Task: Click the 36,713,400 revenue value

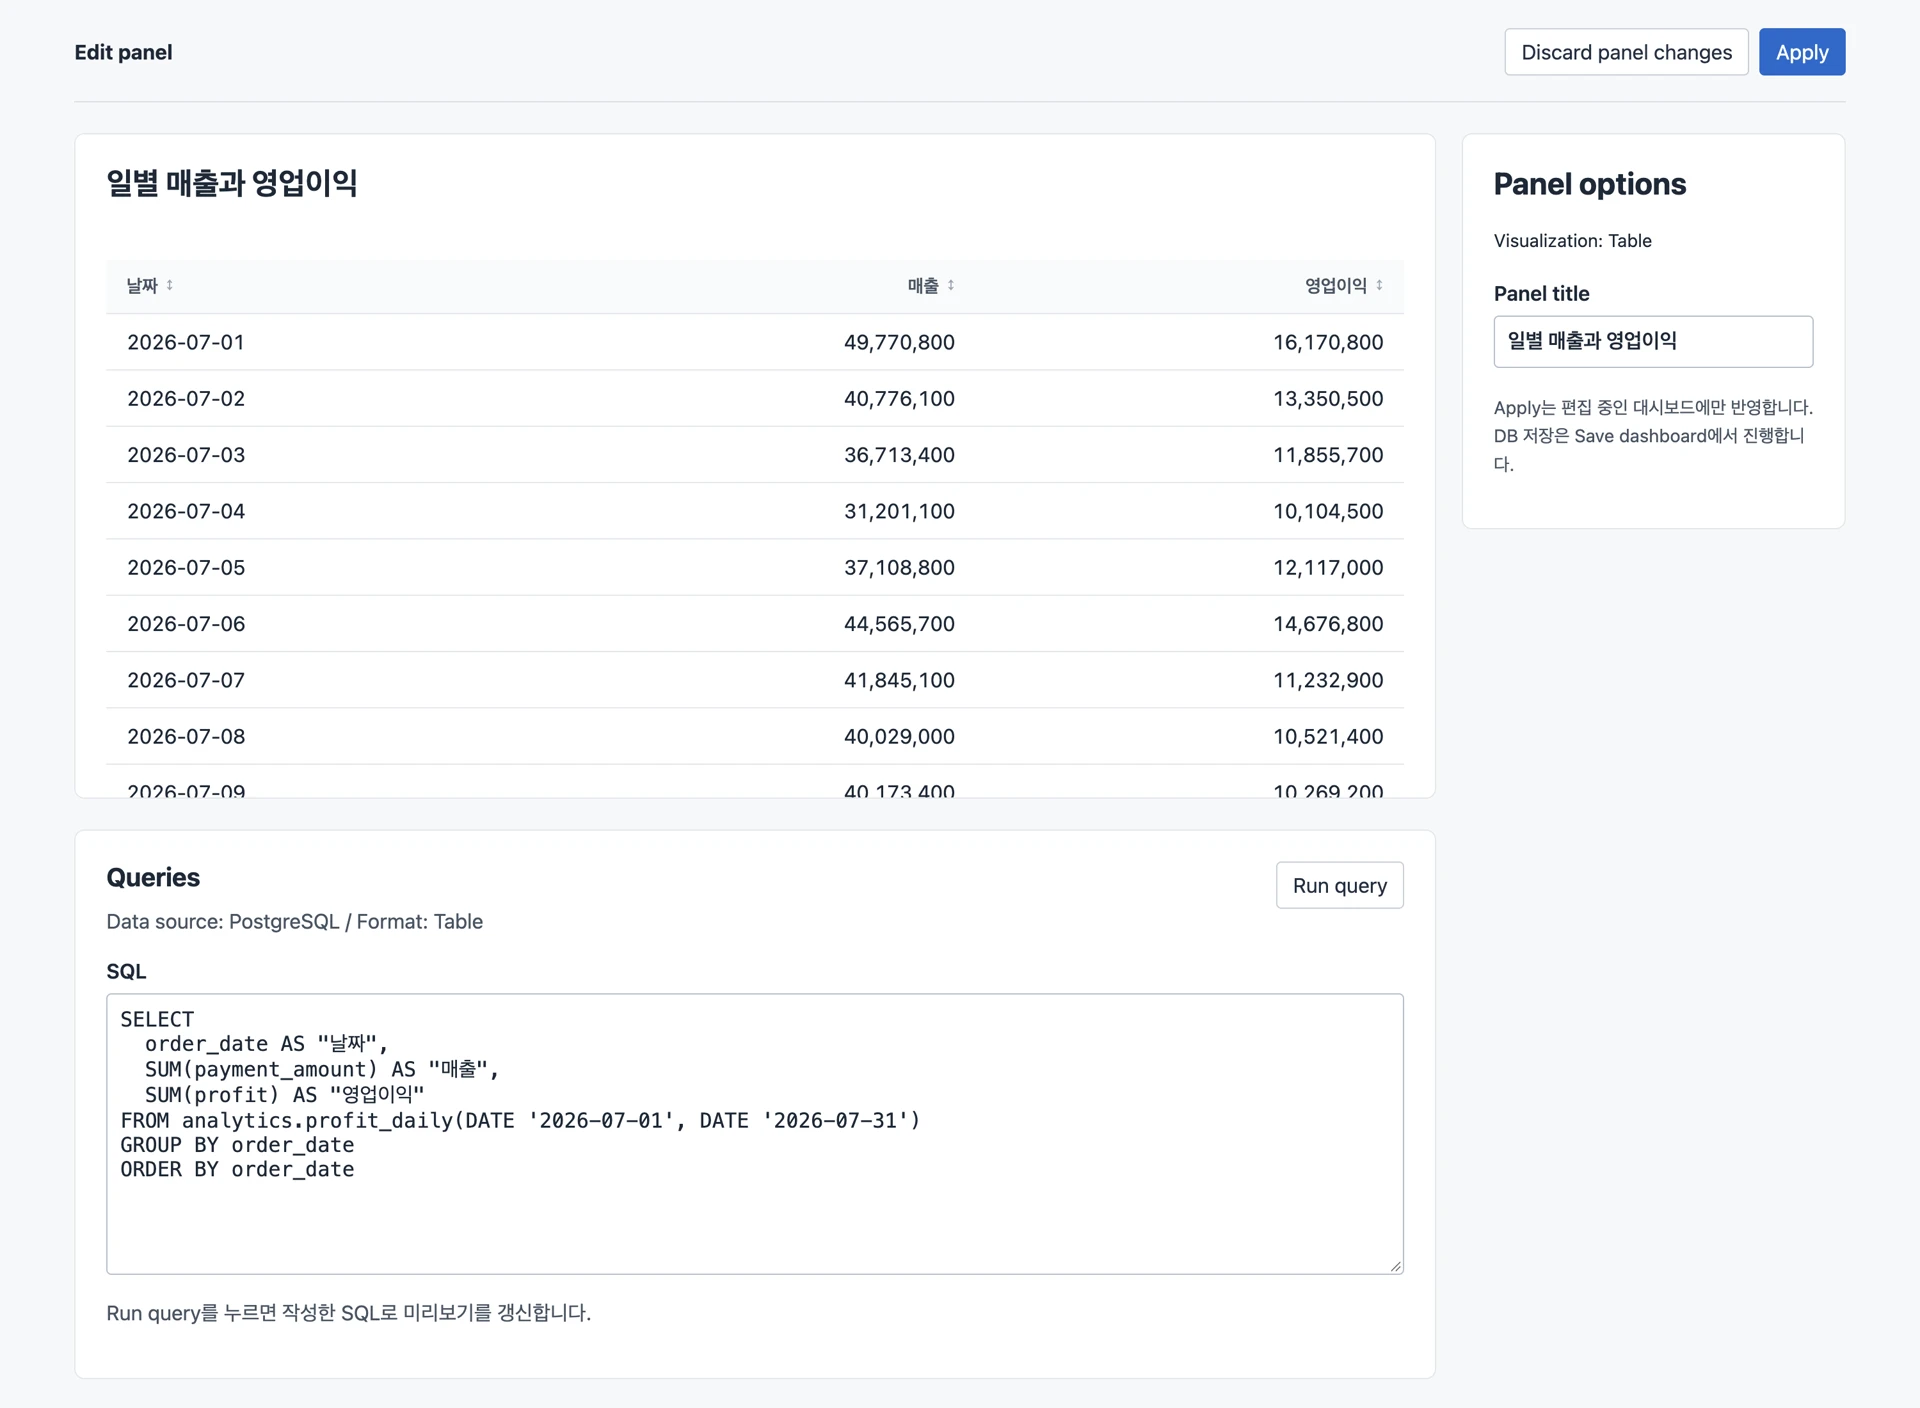Action: point(899,455)
